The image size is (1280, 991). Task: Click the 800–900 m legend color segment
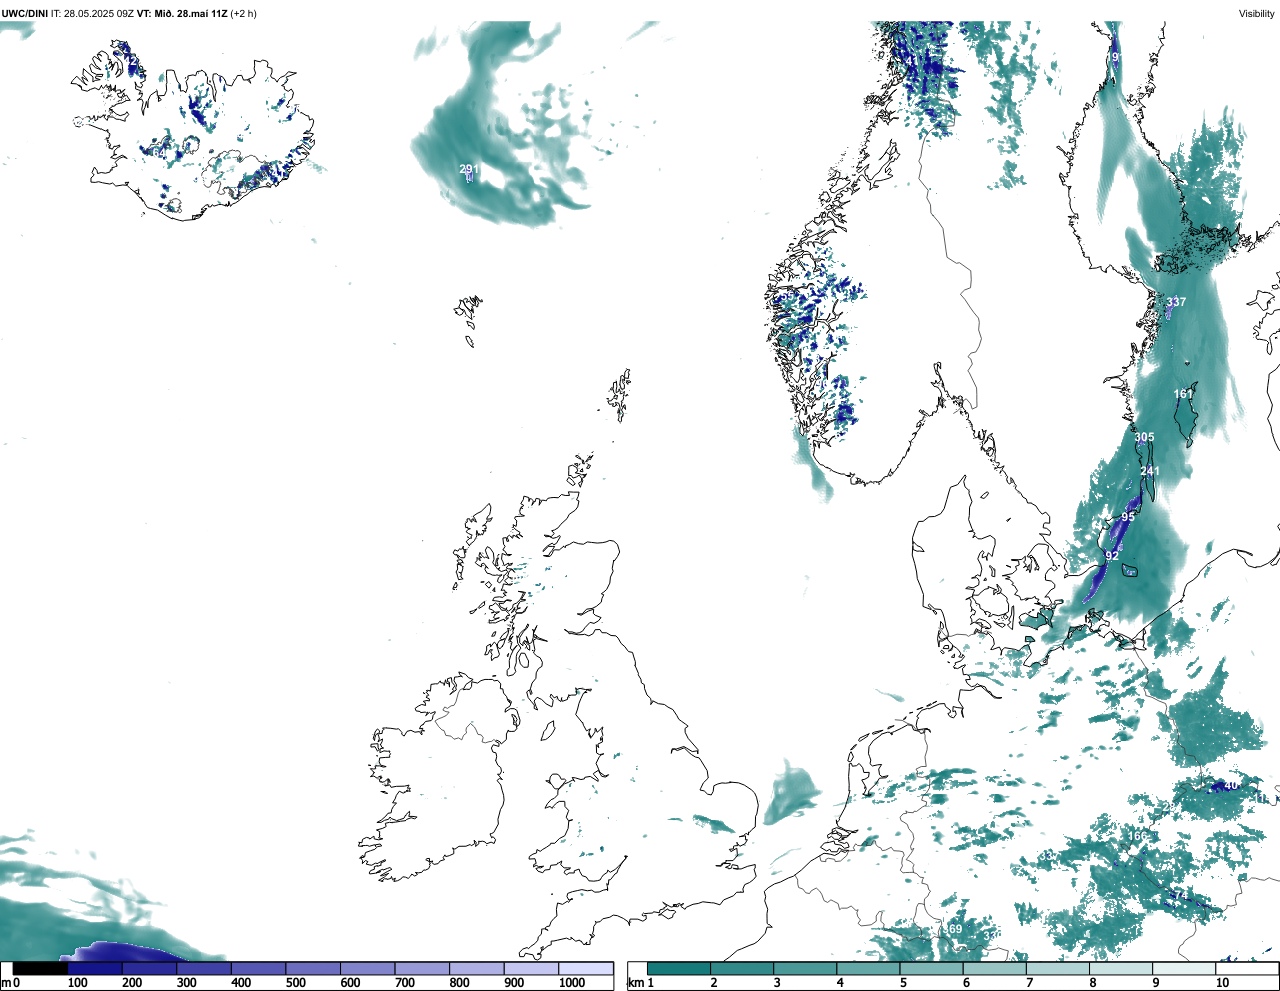click(476, 968)
